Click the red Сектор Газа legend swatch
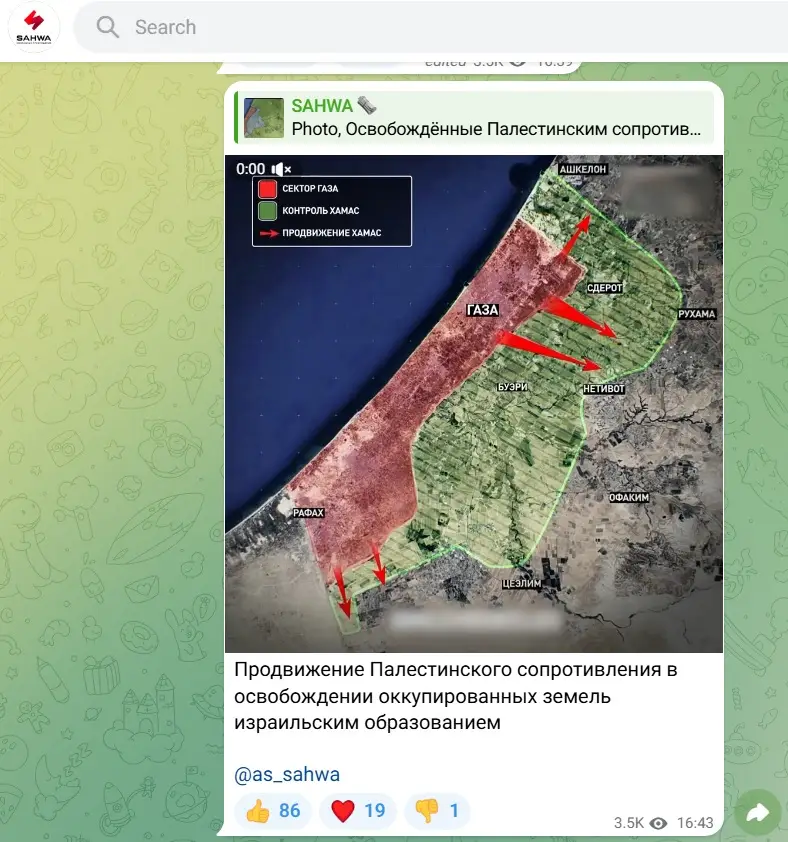 tap(267, 189)
